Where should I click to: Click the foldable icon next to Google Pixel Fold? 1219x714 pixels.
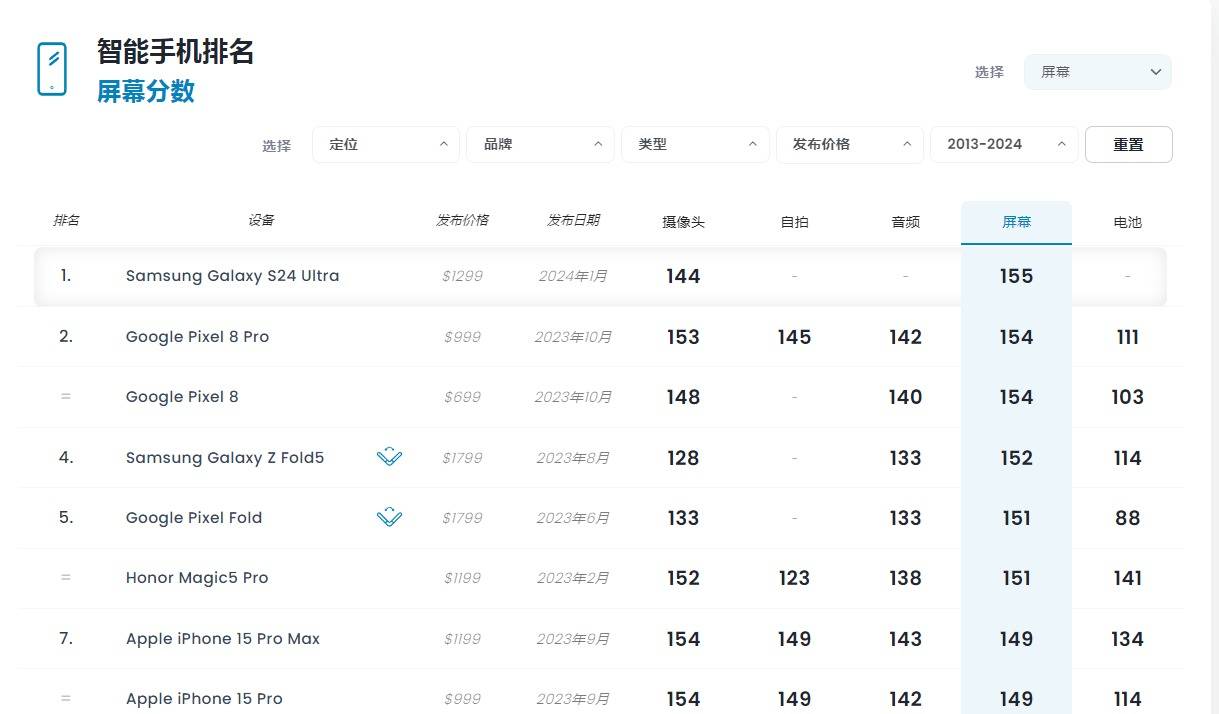(x=389, y=517)
